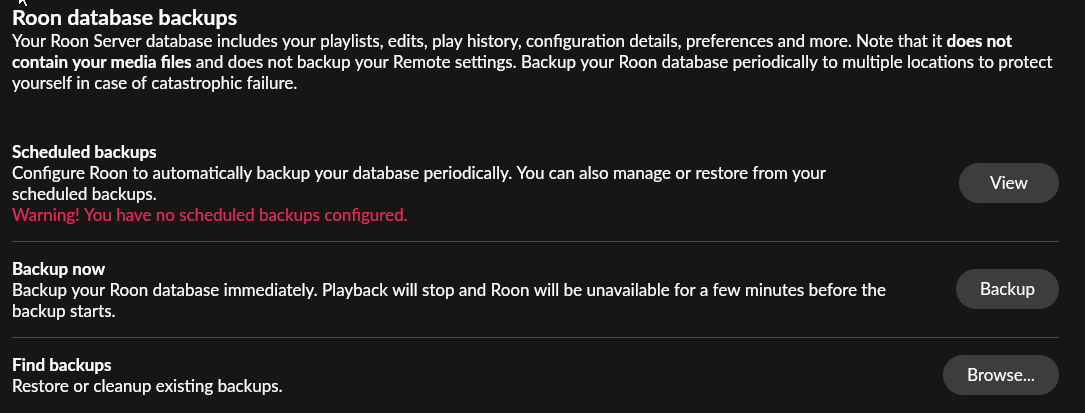This screenshot has height=413, width=1085.
Task: Click the View button for scheduled backups
Action: pyautogui.click(x=1008, y=183)
